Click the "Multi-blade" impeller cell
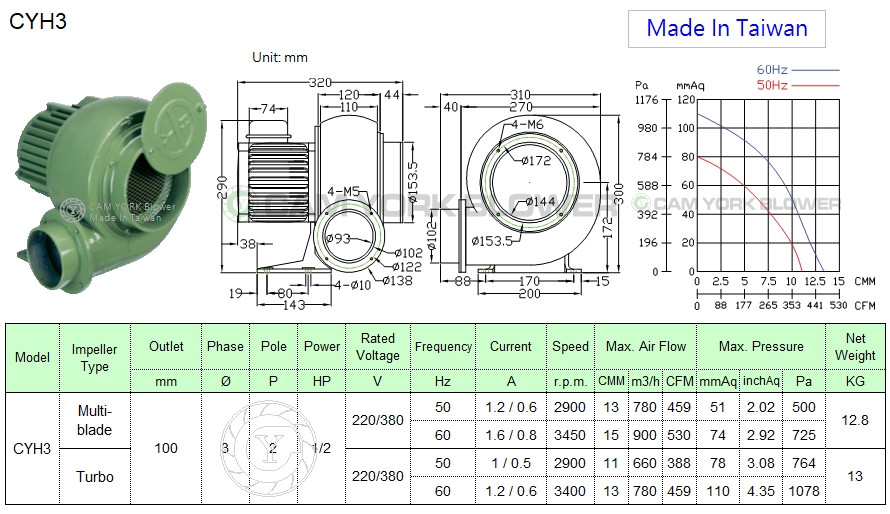 (x=95, y=420)
